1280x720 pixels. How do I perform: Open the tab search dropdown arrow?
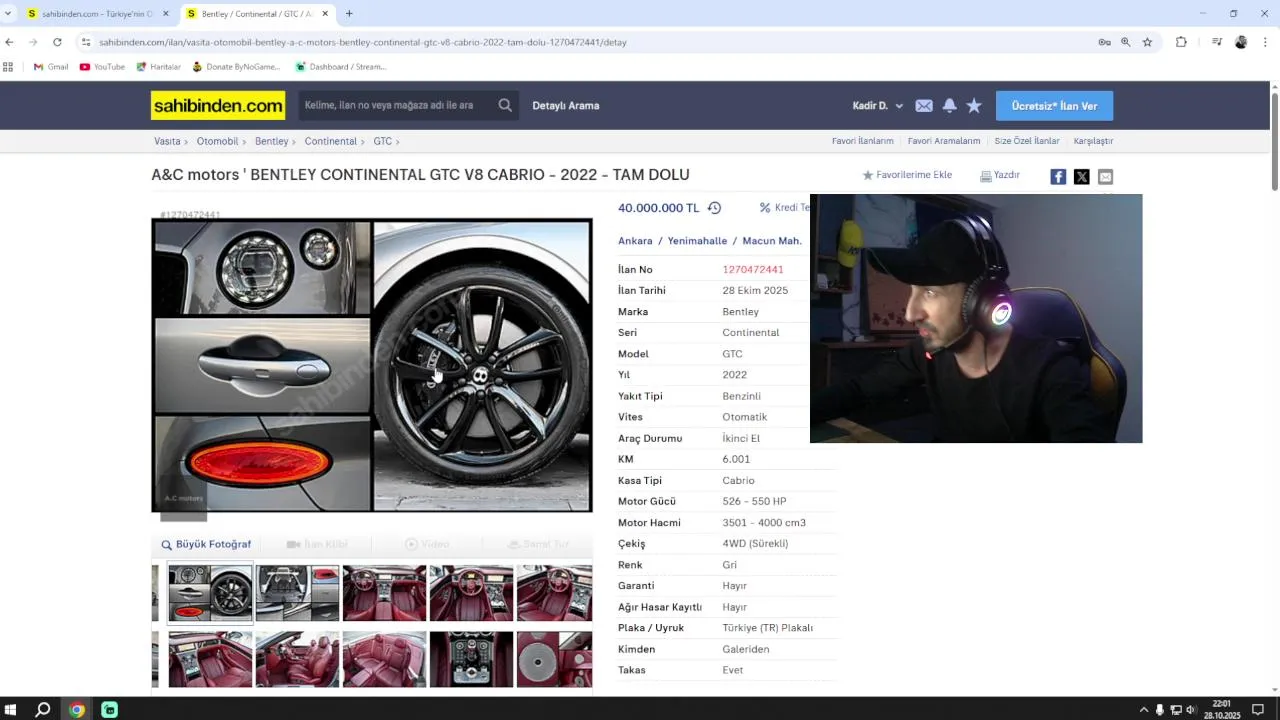click(x=8, y=14)
